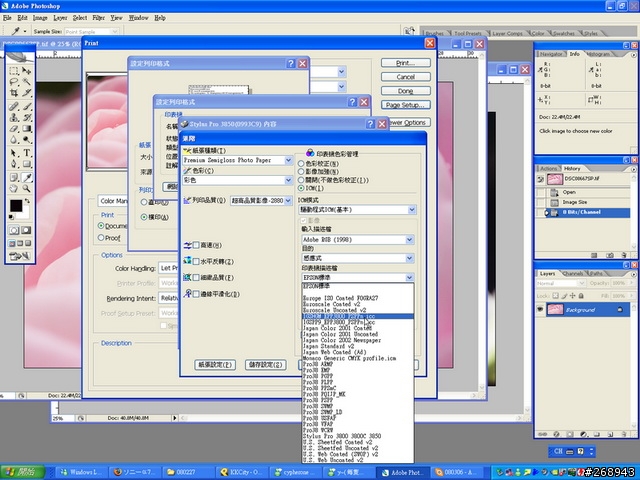Select the Lasso tool

(14, 82)
